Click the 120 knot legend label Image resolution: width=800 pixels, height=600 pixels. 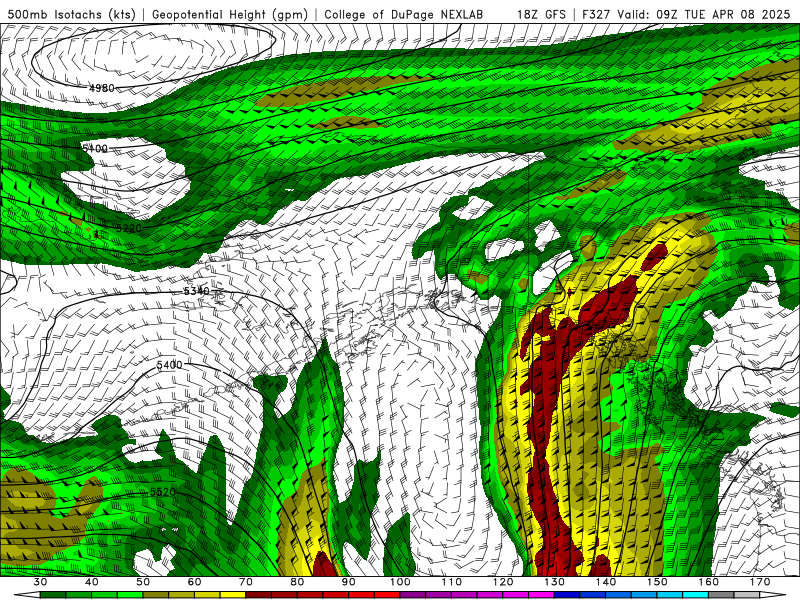(x=503, y=582)
